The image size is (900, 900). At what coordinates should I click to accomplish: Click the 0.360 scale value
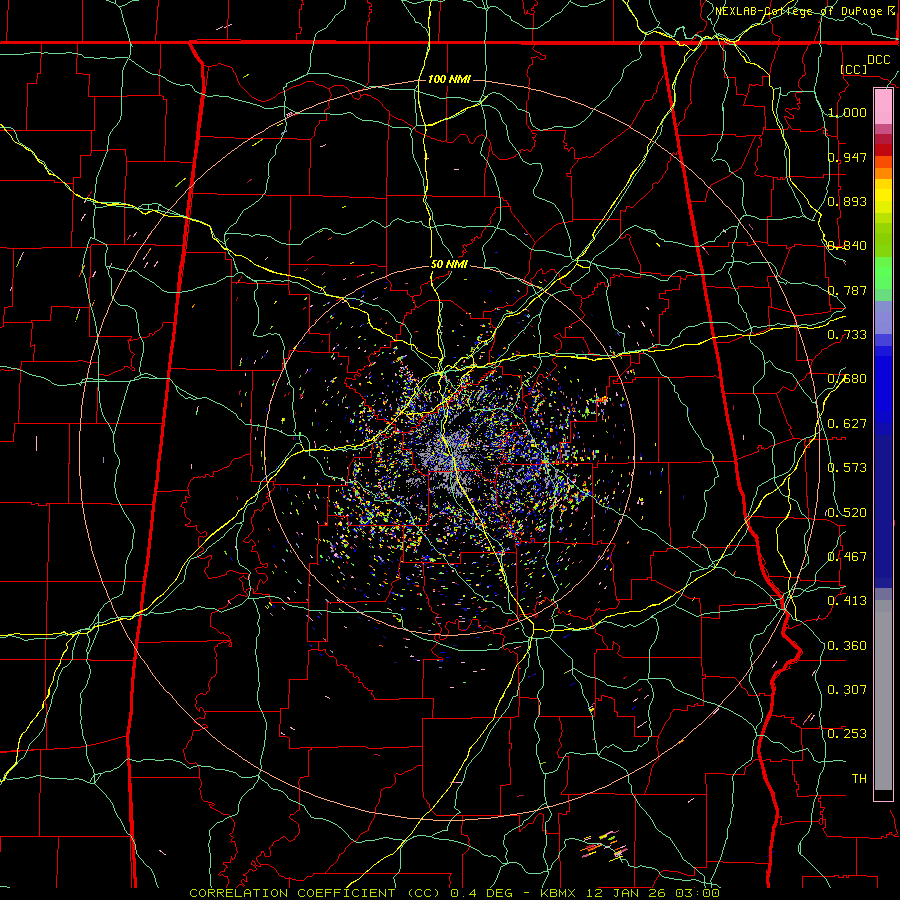847,646
